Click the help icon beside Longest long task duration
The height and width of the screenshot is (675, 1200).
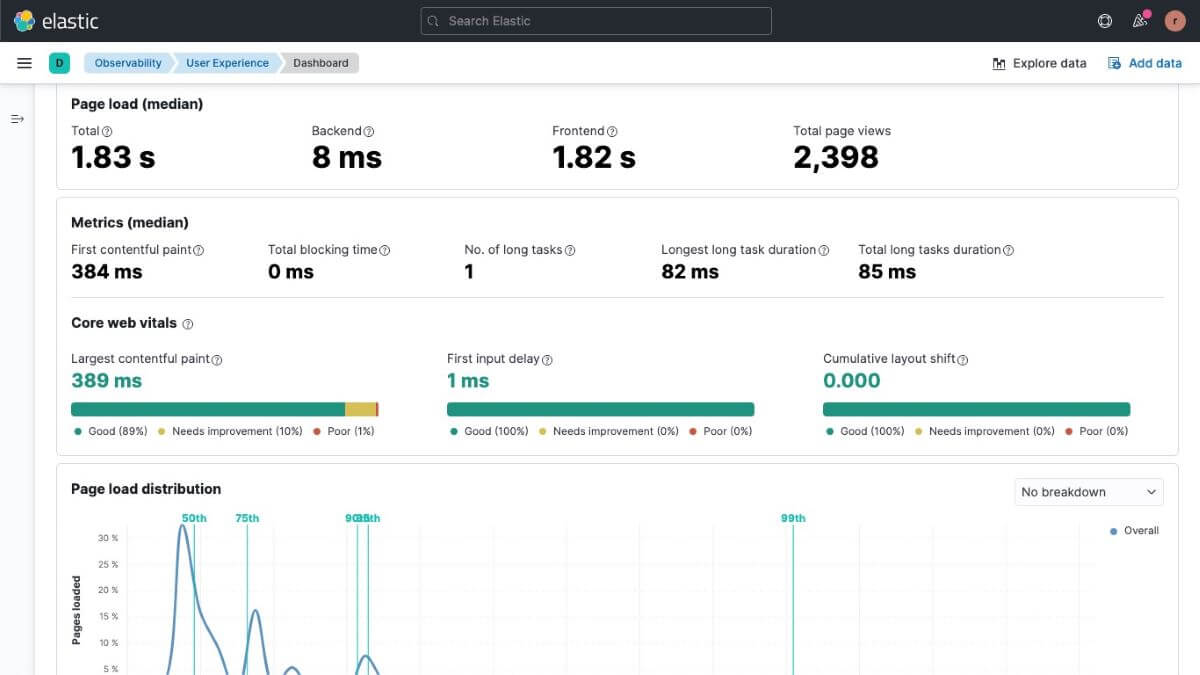826,250
